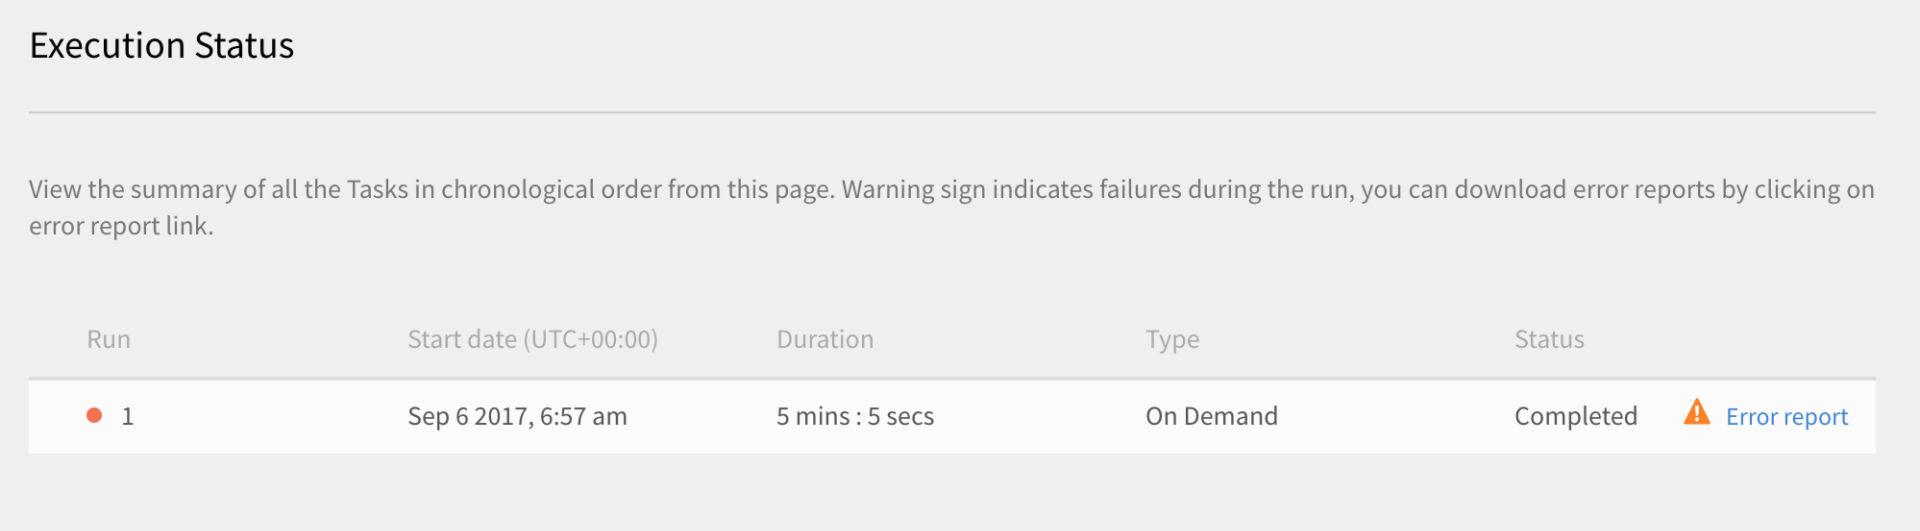Viewport: 1920px width, 531px height.
Task: Click the 5 mins : 5 secs duration value
Action: pos(854,416)
